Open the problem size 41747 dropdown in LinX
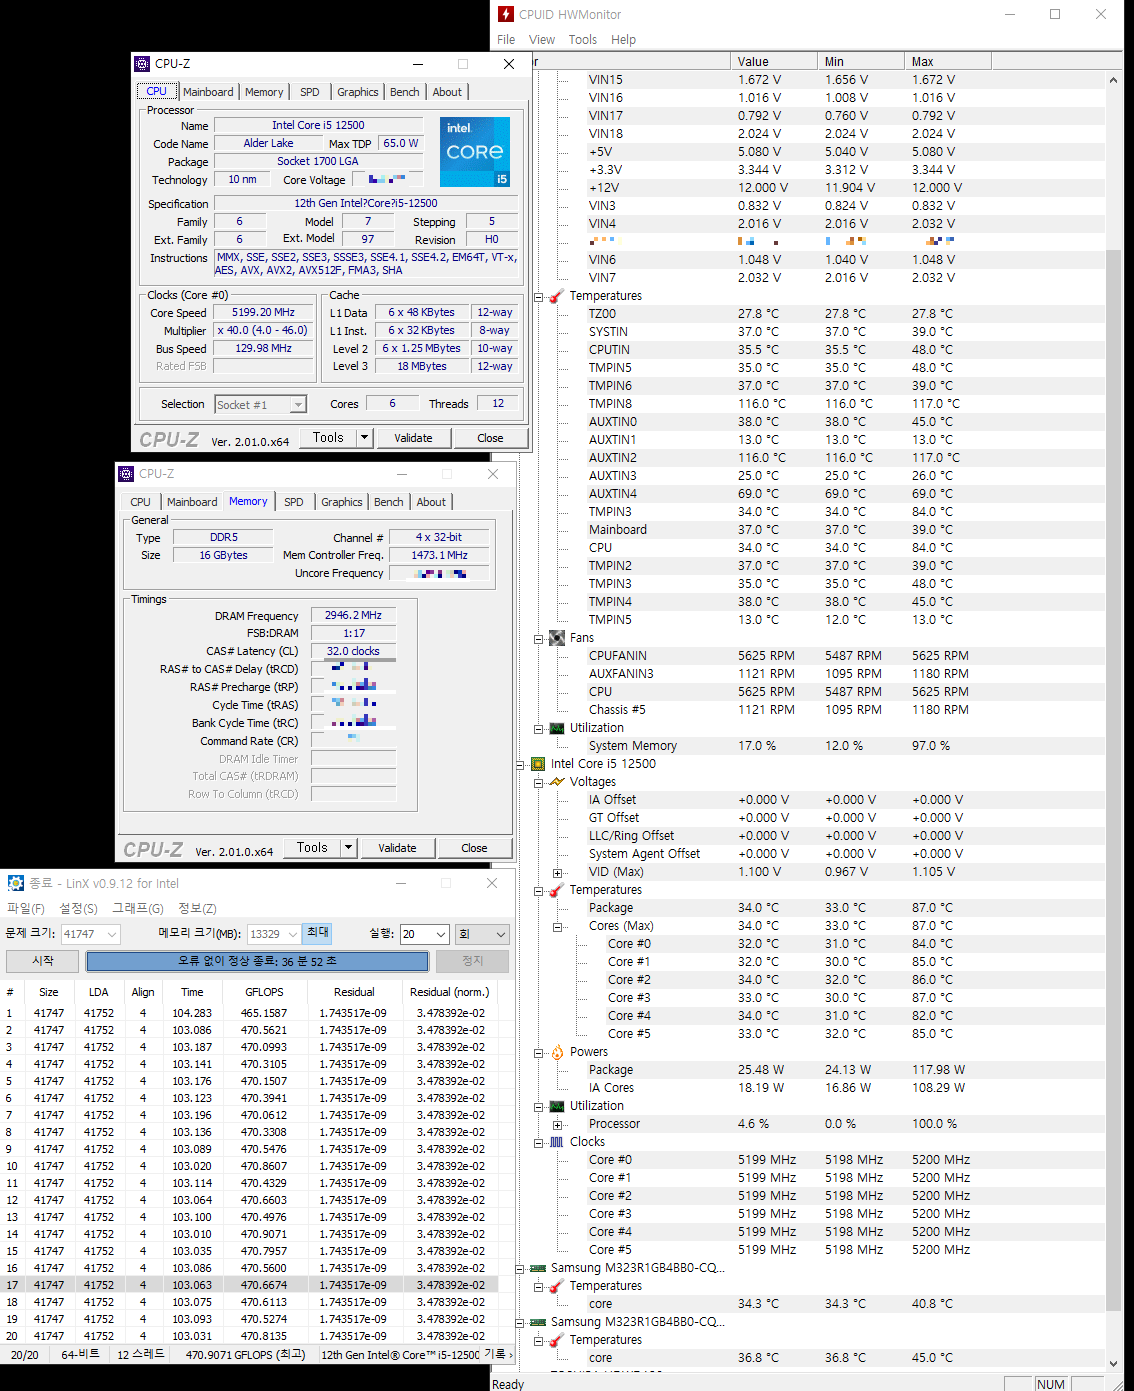Screen dimensions: 1134x1391 (x=111, y=934)
